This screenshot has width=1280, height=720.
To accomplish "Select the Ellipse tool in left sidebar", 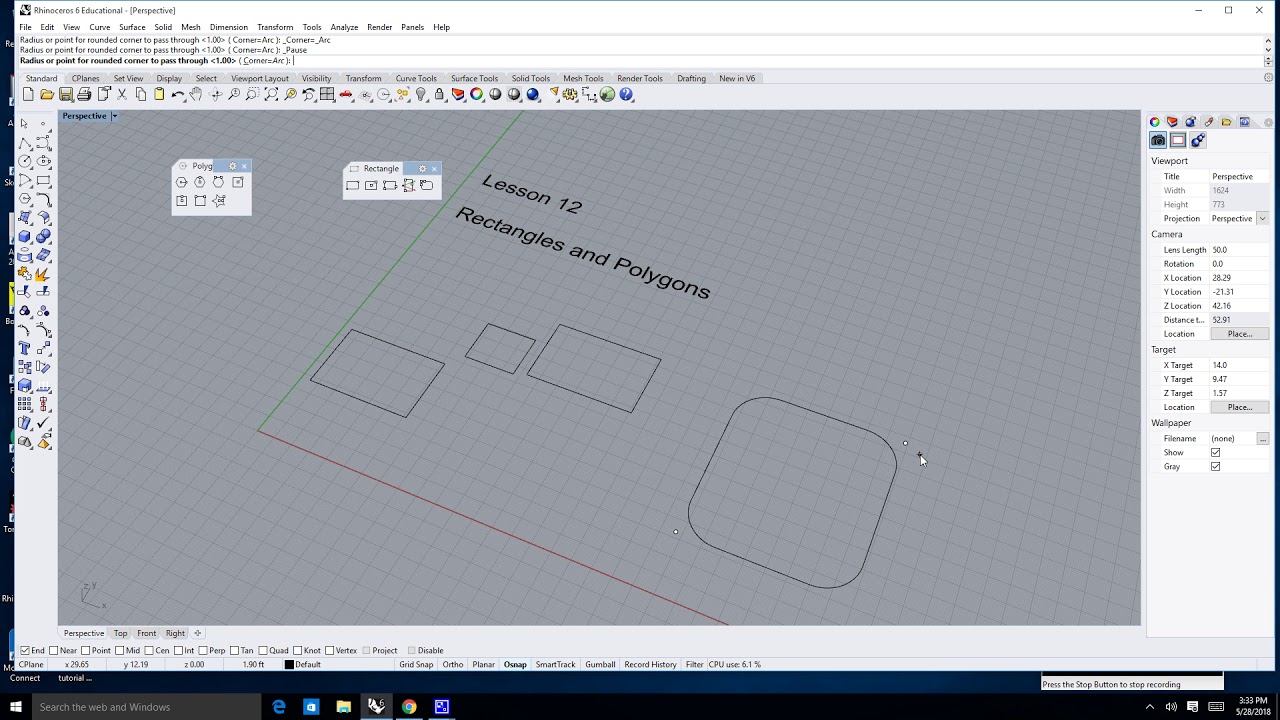I will click(44, 161).
